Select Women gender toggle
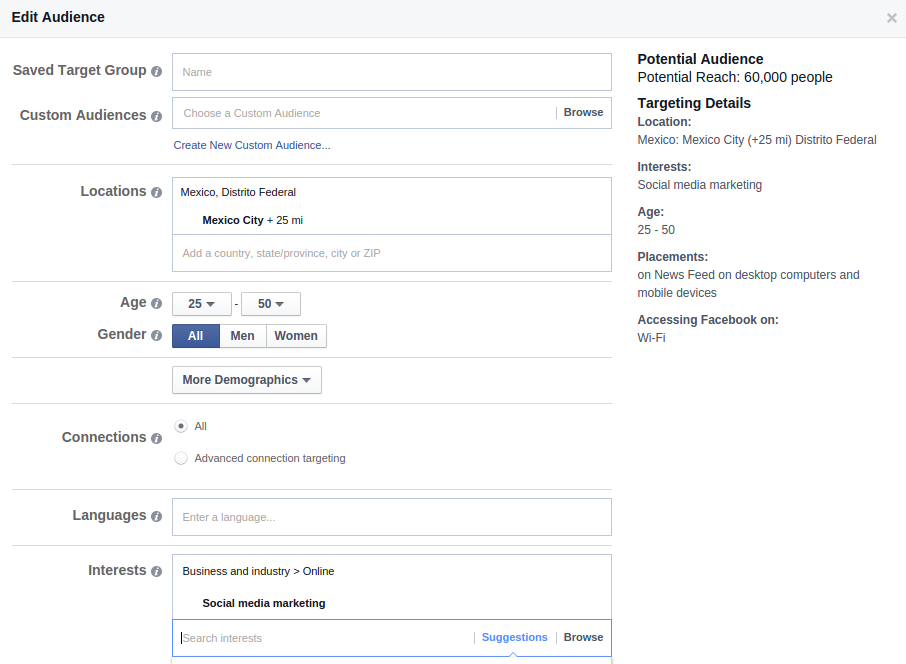 point(296,336)
